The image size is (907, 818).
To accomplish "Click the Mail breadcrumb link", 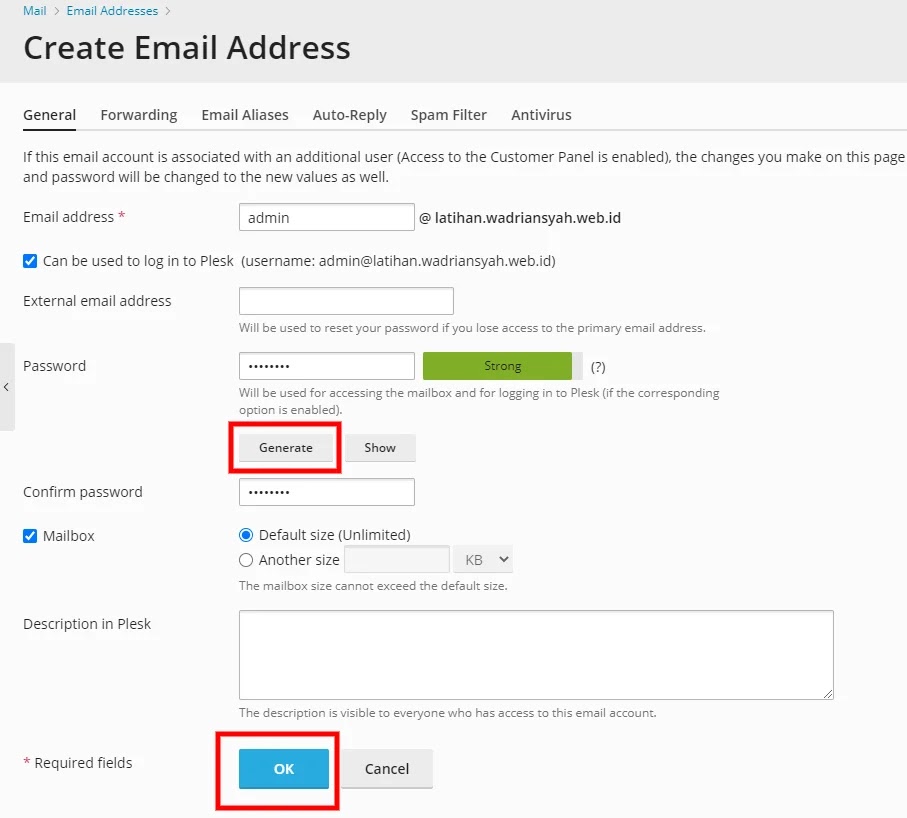I will click(x=35, y=10).
